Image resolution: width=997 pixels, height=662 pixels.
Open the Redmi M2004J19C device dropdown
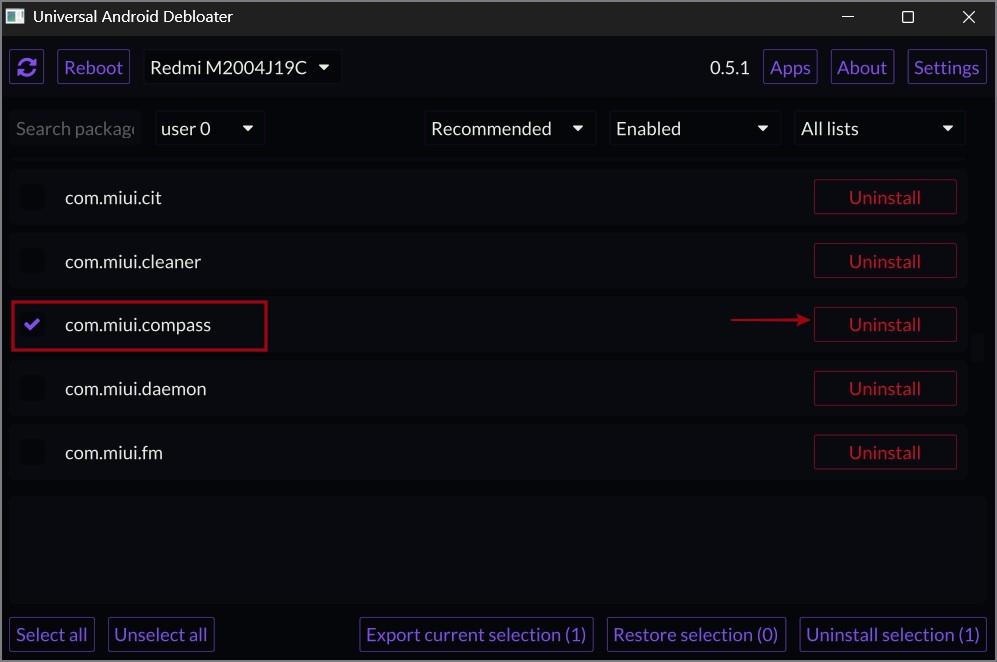coord(241,67)
